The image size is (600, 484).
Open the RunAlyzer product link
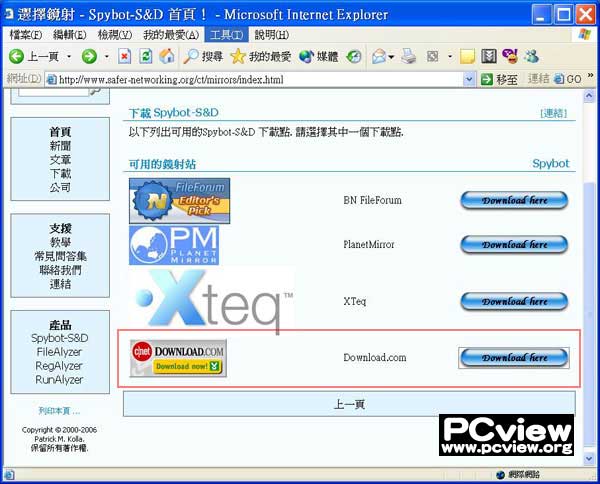pos(59,380)
